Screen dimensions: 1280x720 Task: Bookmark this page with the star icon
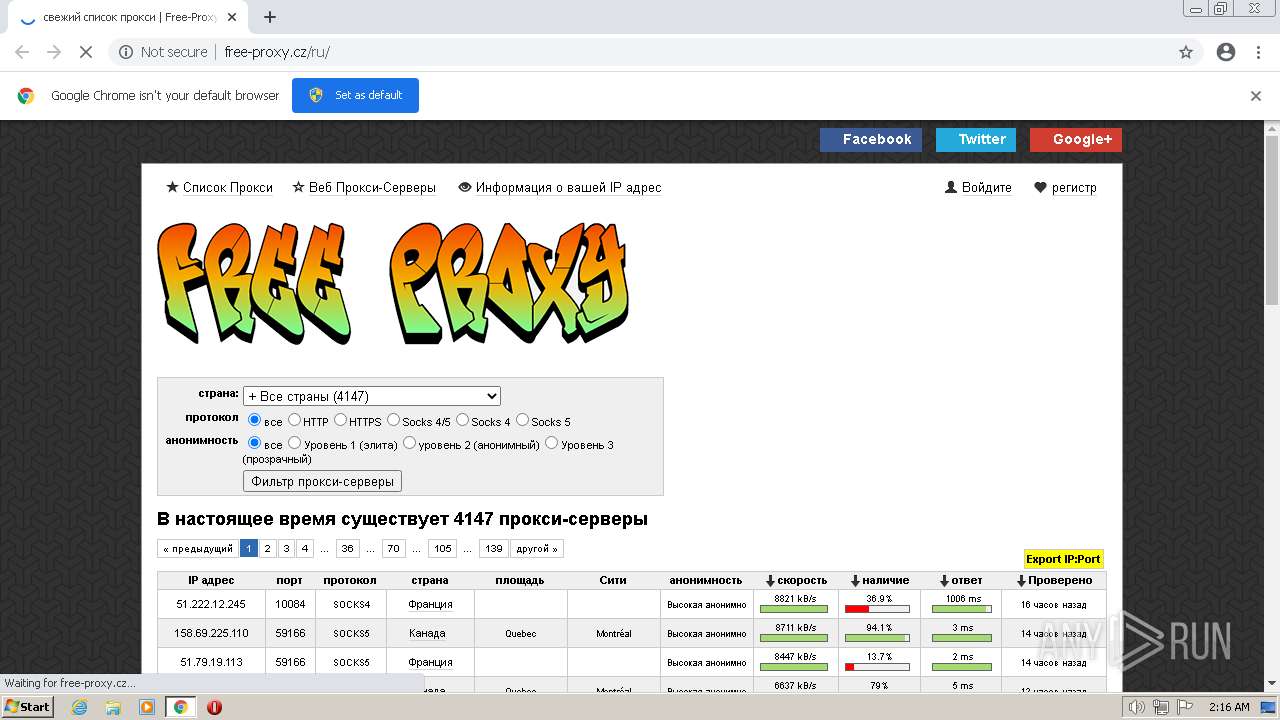click(x=1186, y=52)
